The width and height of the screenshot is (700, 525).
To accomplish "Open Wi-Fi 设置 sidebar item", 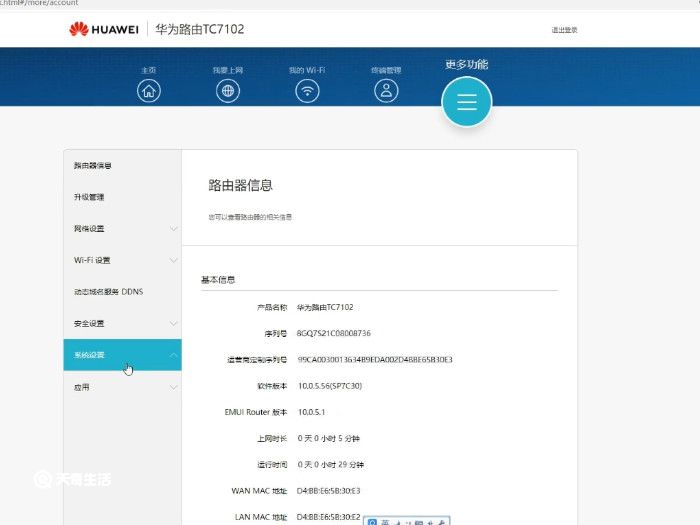I will coord(122,260).
